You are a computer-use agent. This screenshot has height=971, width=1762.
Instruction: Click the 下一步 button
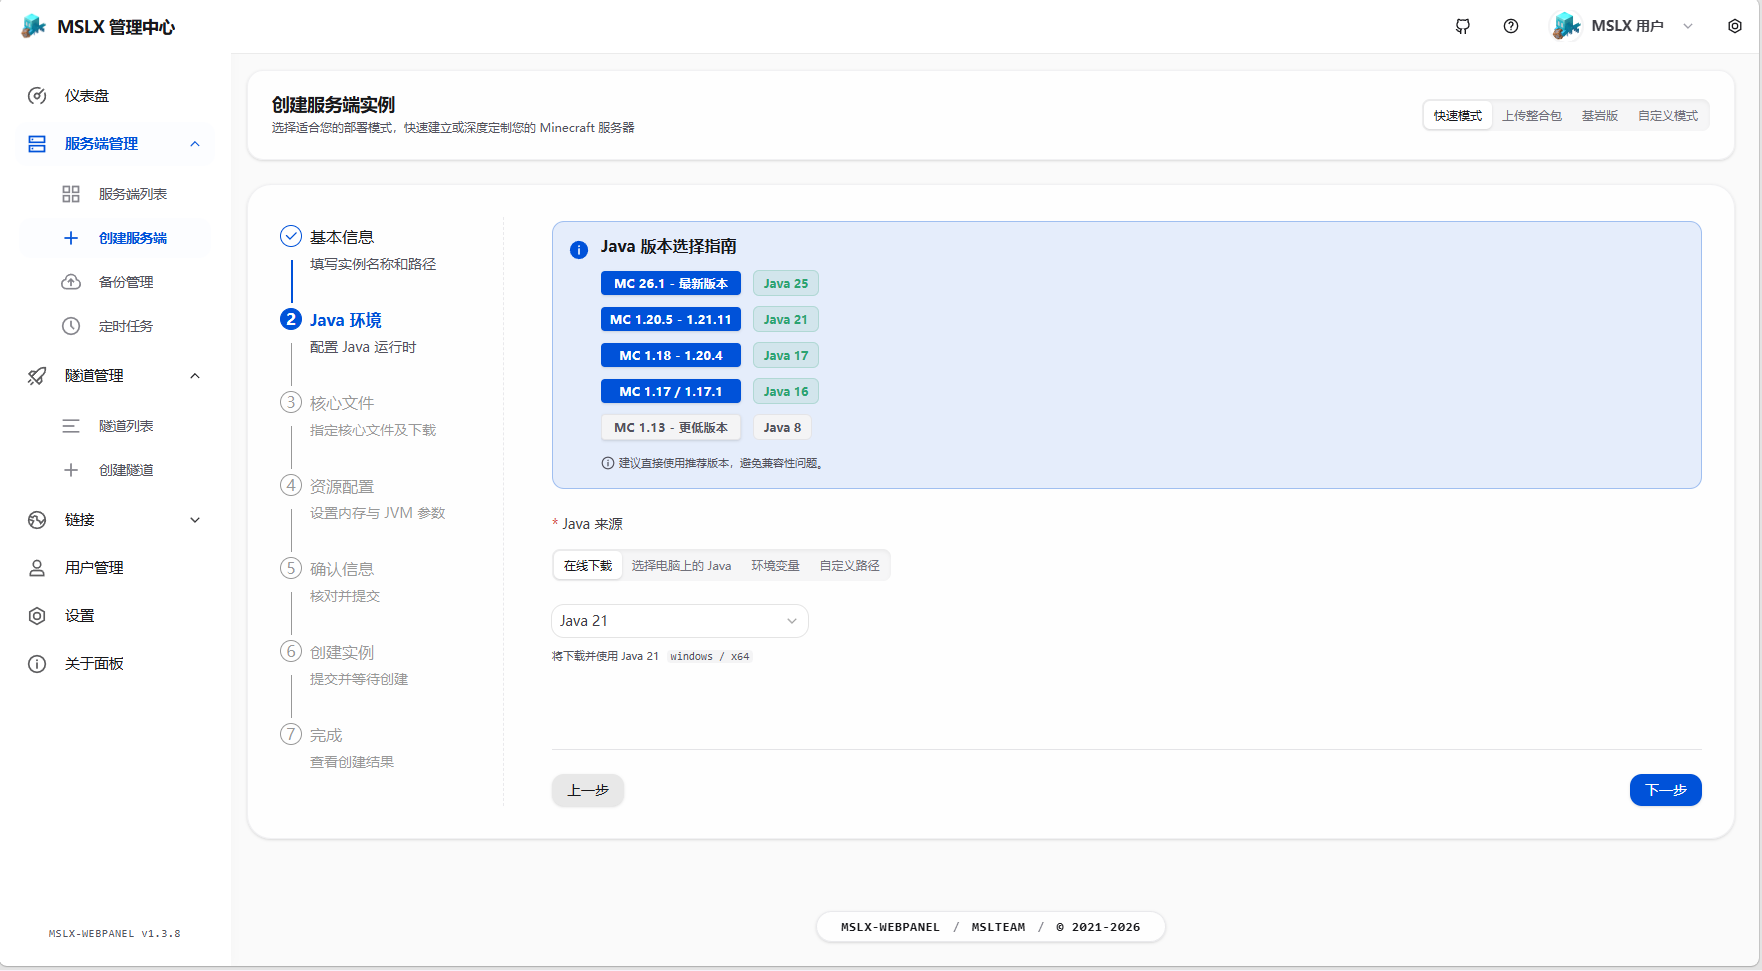click(1666, 790)
